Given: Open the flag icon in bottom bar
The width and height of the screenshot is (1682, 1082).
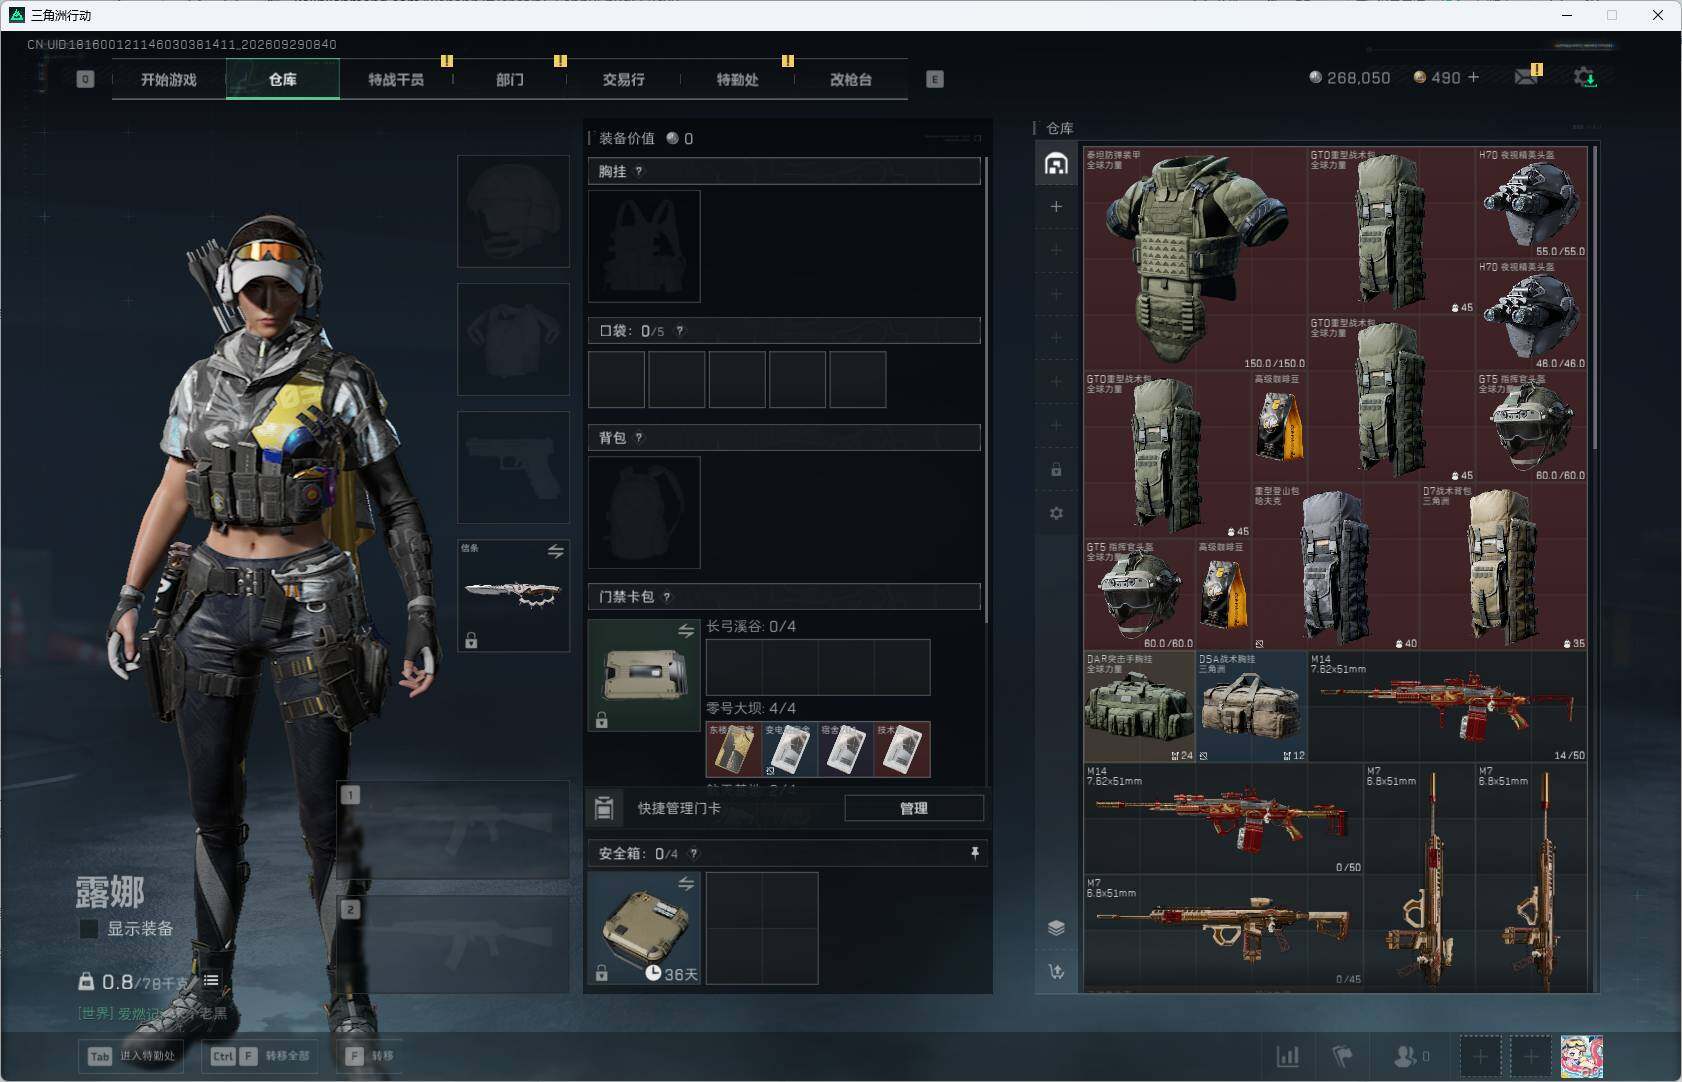Looking at the screenshot, I should [x=1342, y=1055].
